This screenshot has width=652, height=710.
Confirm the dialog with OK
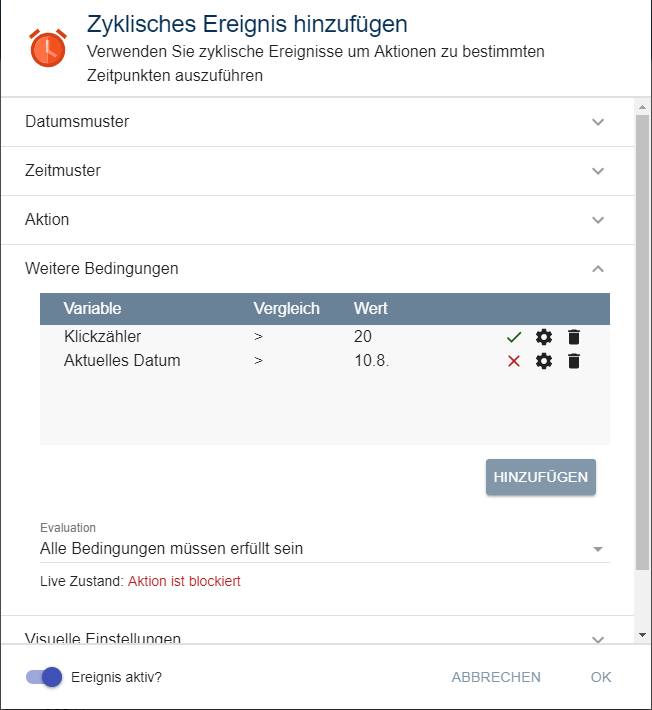[x=601, y=677]
